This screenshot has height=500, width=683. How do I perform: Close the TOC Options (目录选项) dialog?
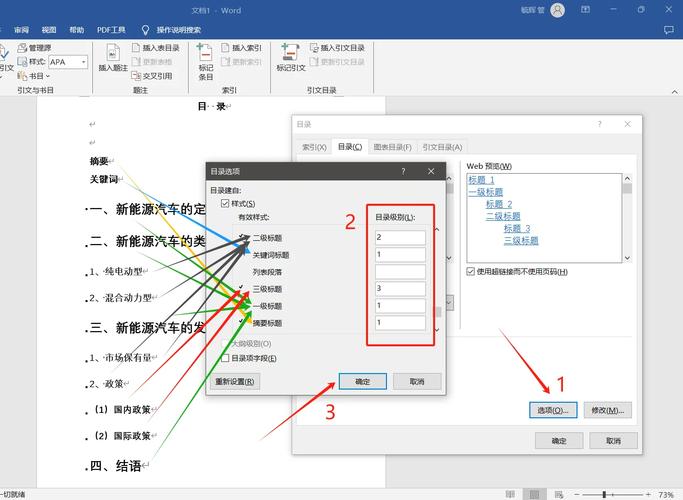pyautogui.click(x=431, y=172)
